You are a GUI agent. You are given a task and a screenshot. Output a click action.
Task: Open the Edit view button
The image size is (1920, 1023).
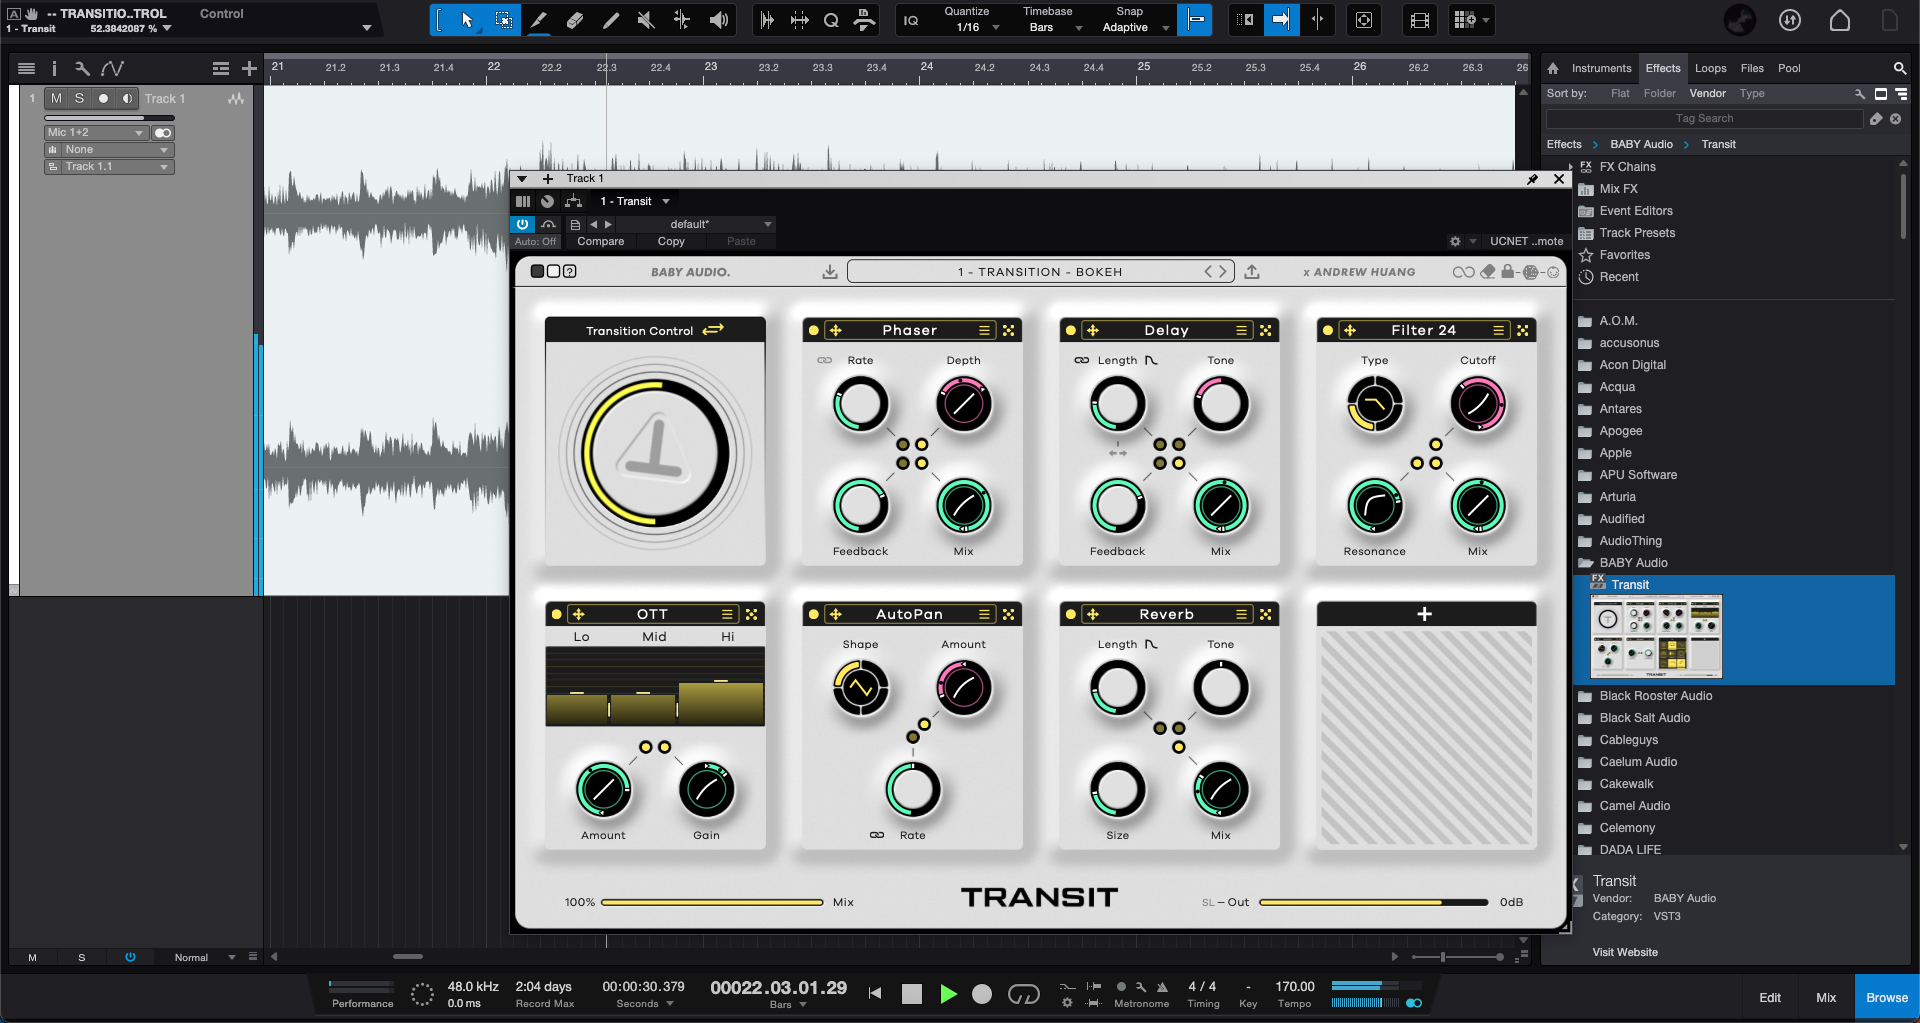pos(1770,998)
